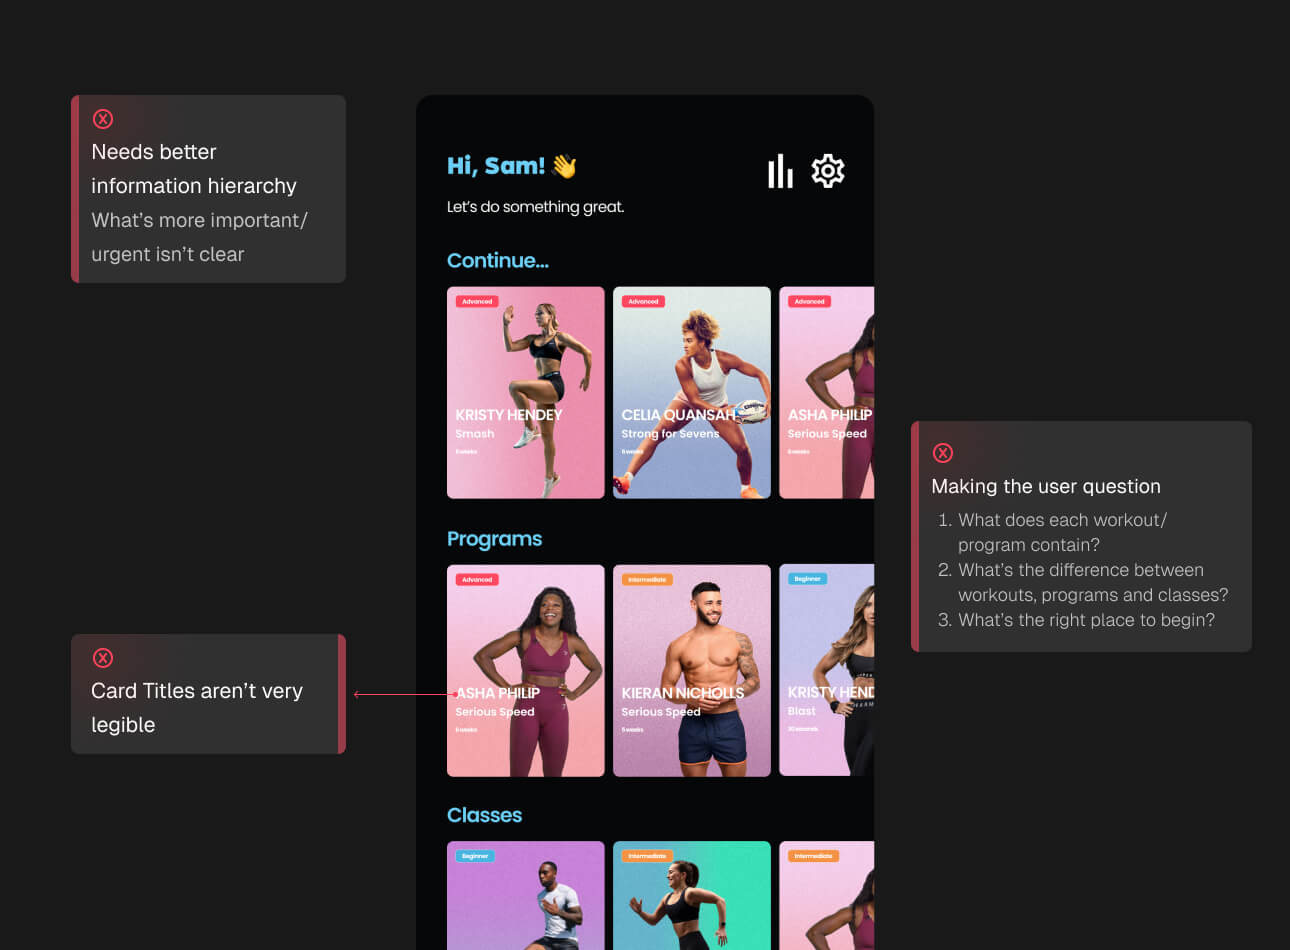Click Advanced badge on Kristy Hendey Smash card
This screenshot has width=1290, height=950.
pyautogui.click(x=477, y=301)
